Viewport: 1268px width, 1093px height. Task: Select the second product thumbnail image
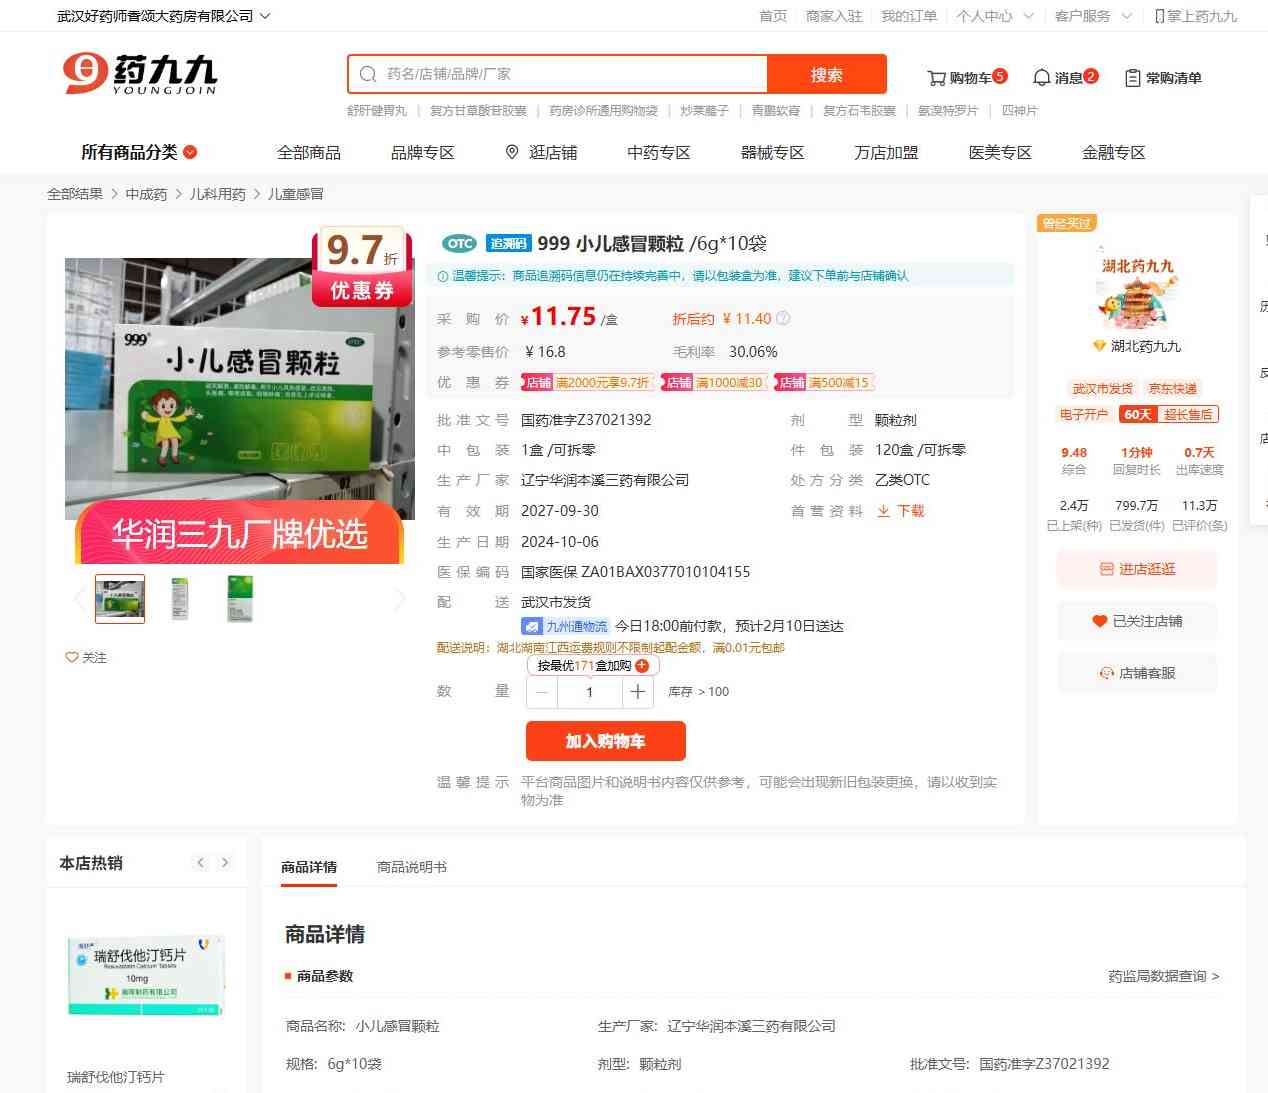point(180,599)
